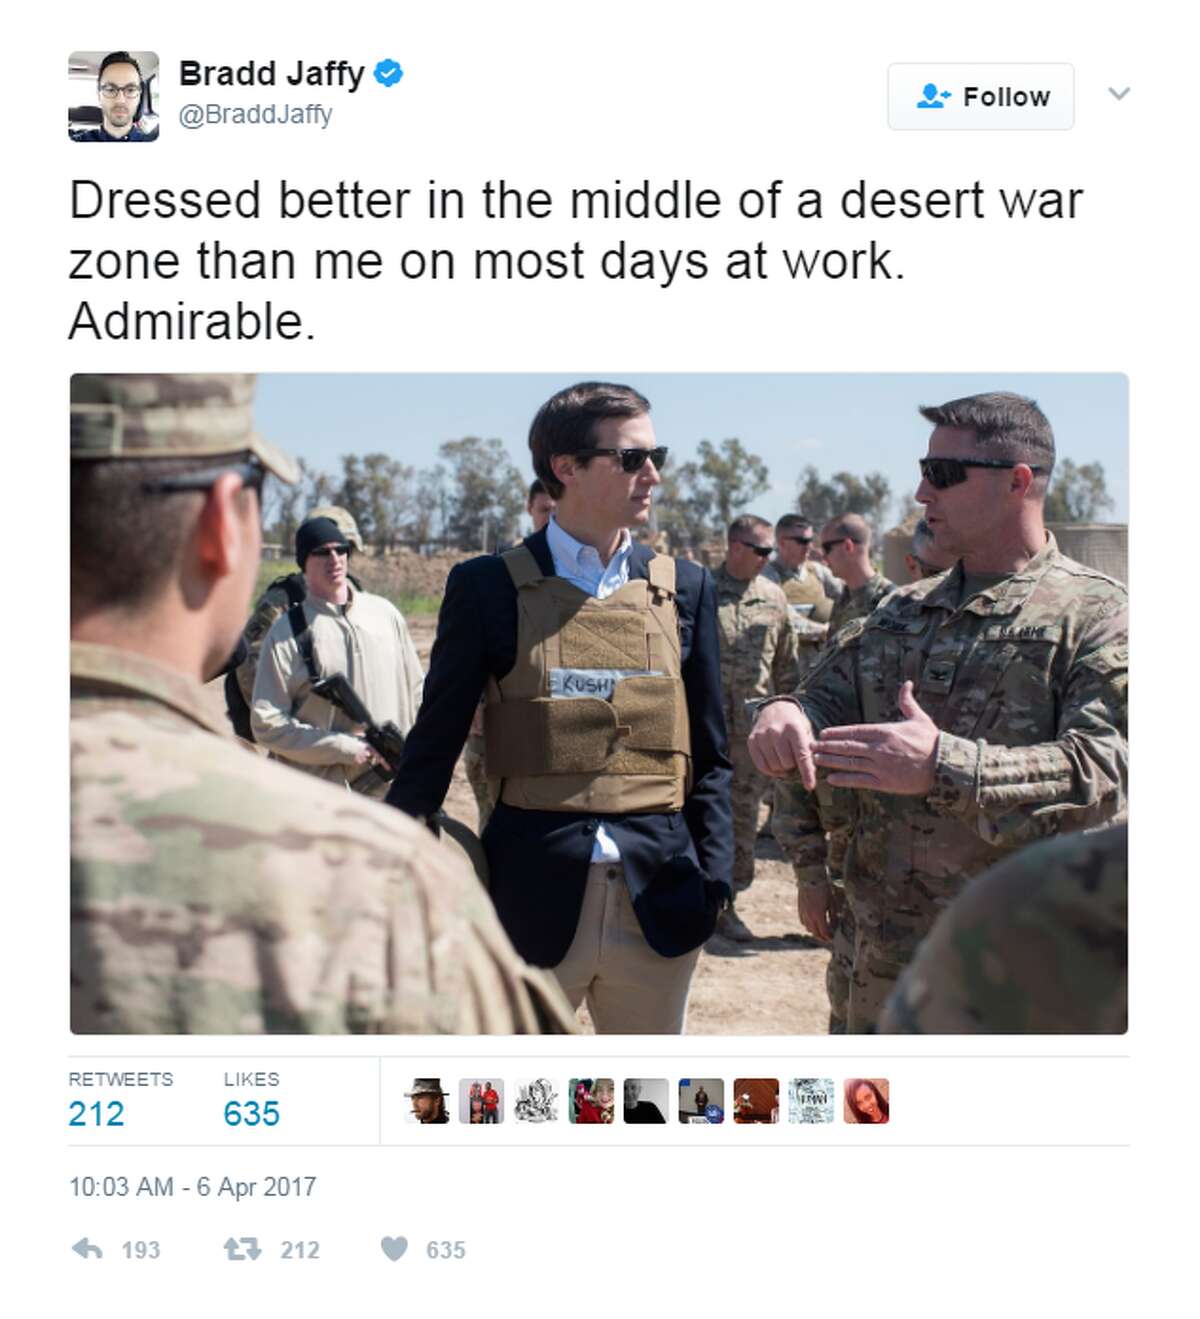This screenshot has width=1200, height=1319.
Task: Click the follow person icon inside the Follow button
Action: (932, 96)
